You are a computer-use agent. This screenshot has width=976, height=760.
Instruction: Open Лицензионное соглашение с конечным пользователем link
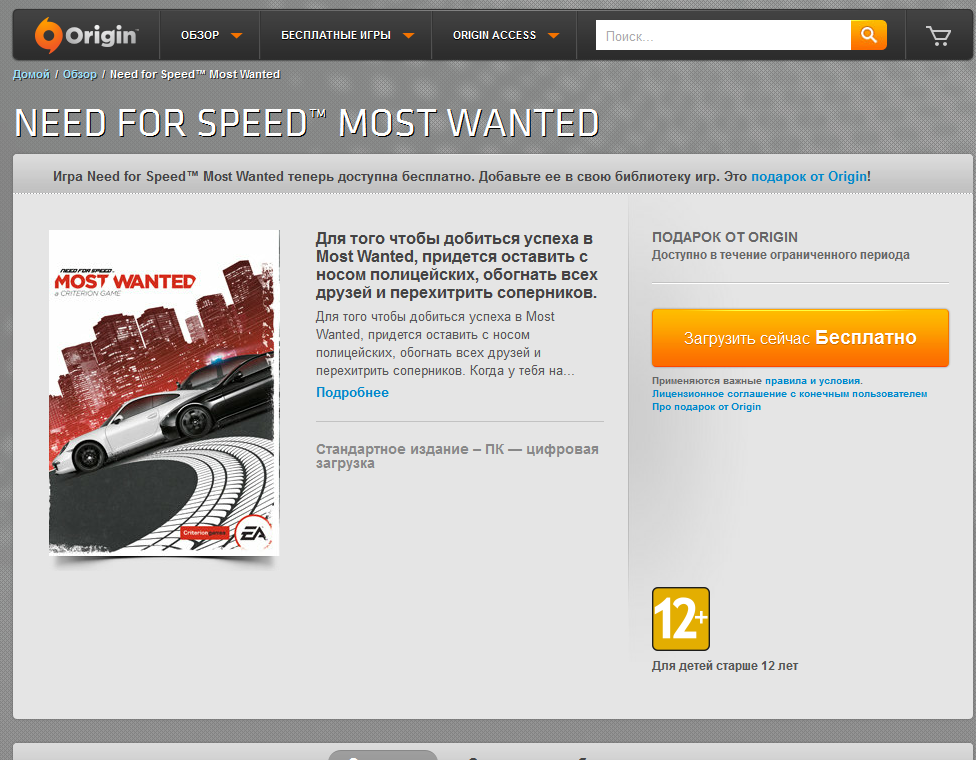[x=789, y=394]
